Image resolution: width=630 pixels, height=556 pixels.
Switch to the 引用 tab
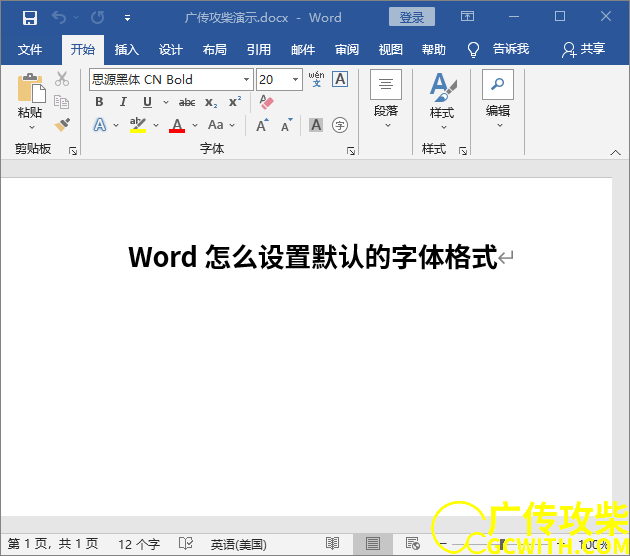click(259, 49)
